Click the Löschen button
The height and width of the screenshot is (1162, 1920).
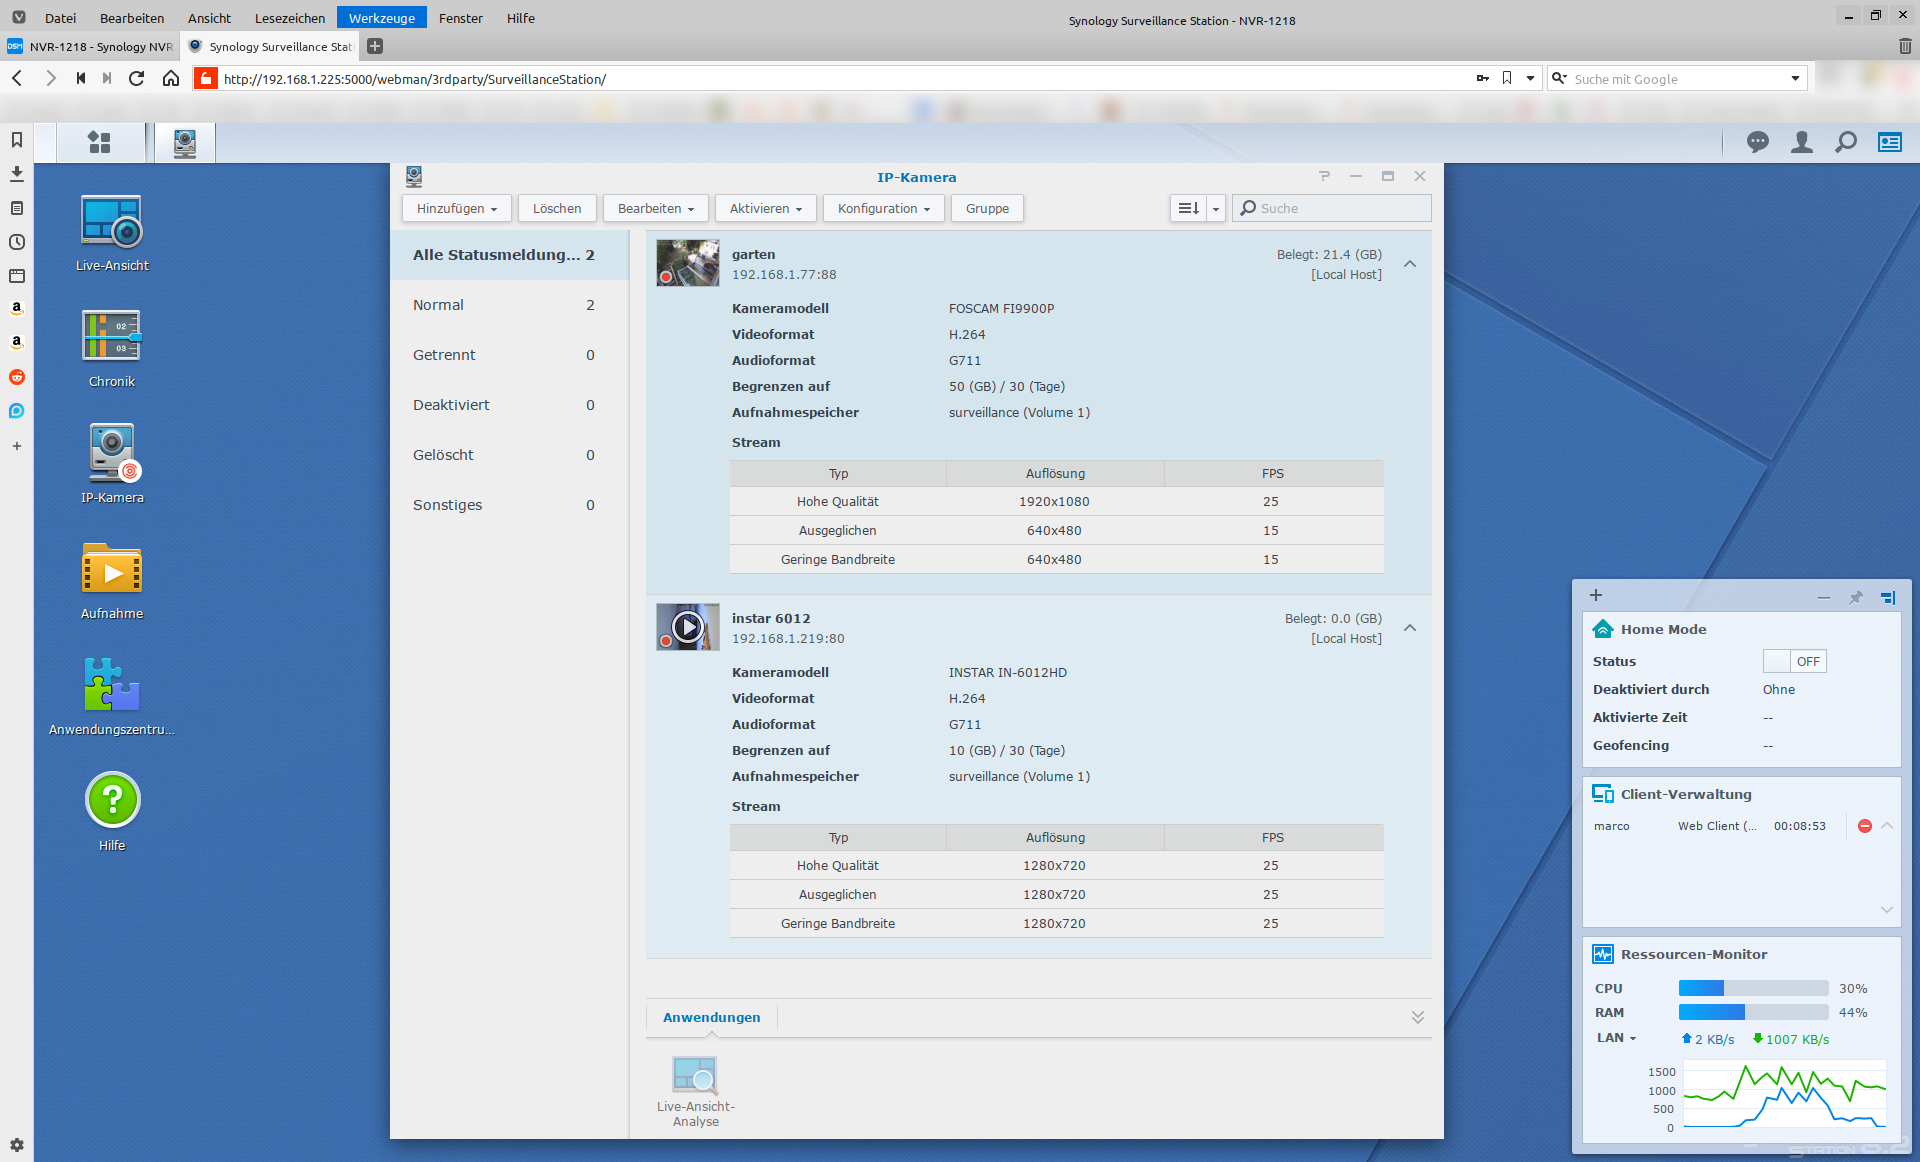pos(557,208)
